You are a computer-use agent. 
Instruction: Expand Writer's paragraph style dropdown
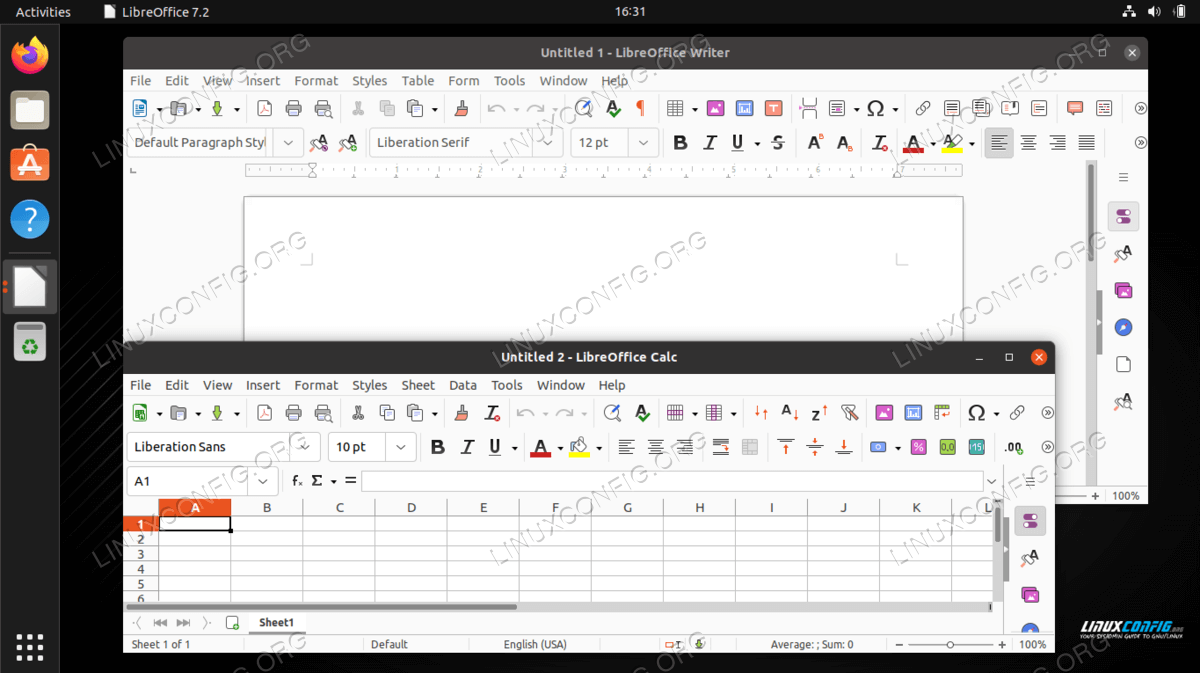[x=288, y=143]
